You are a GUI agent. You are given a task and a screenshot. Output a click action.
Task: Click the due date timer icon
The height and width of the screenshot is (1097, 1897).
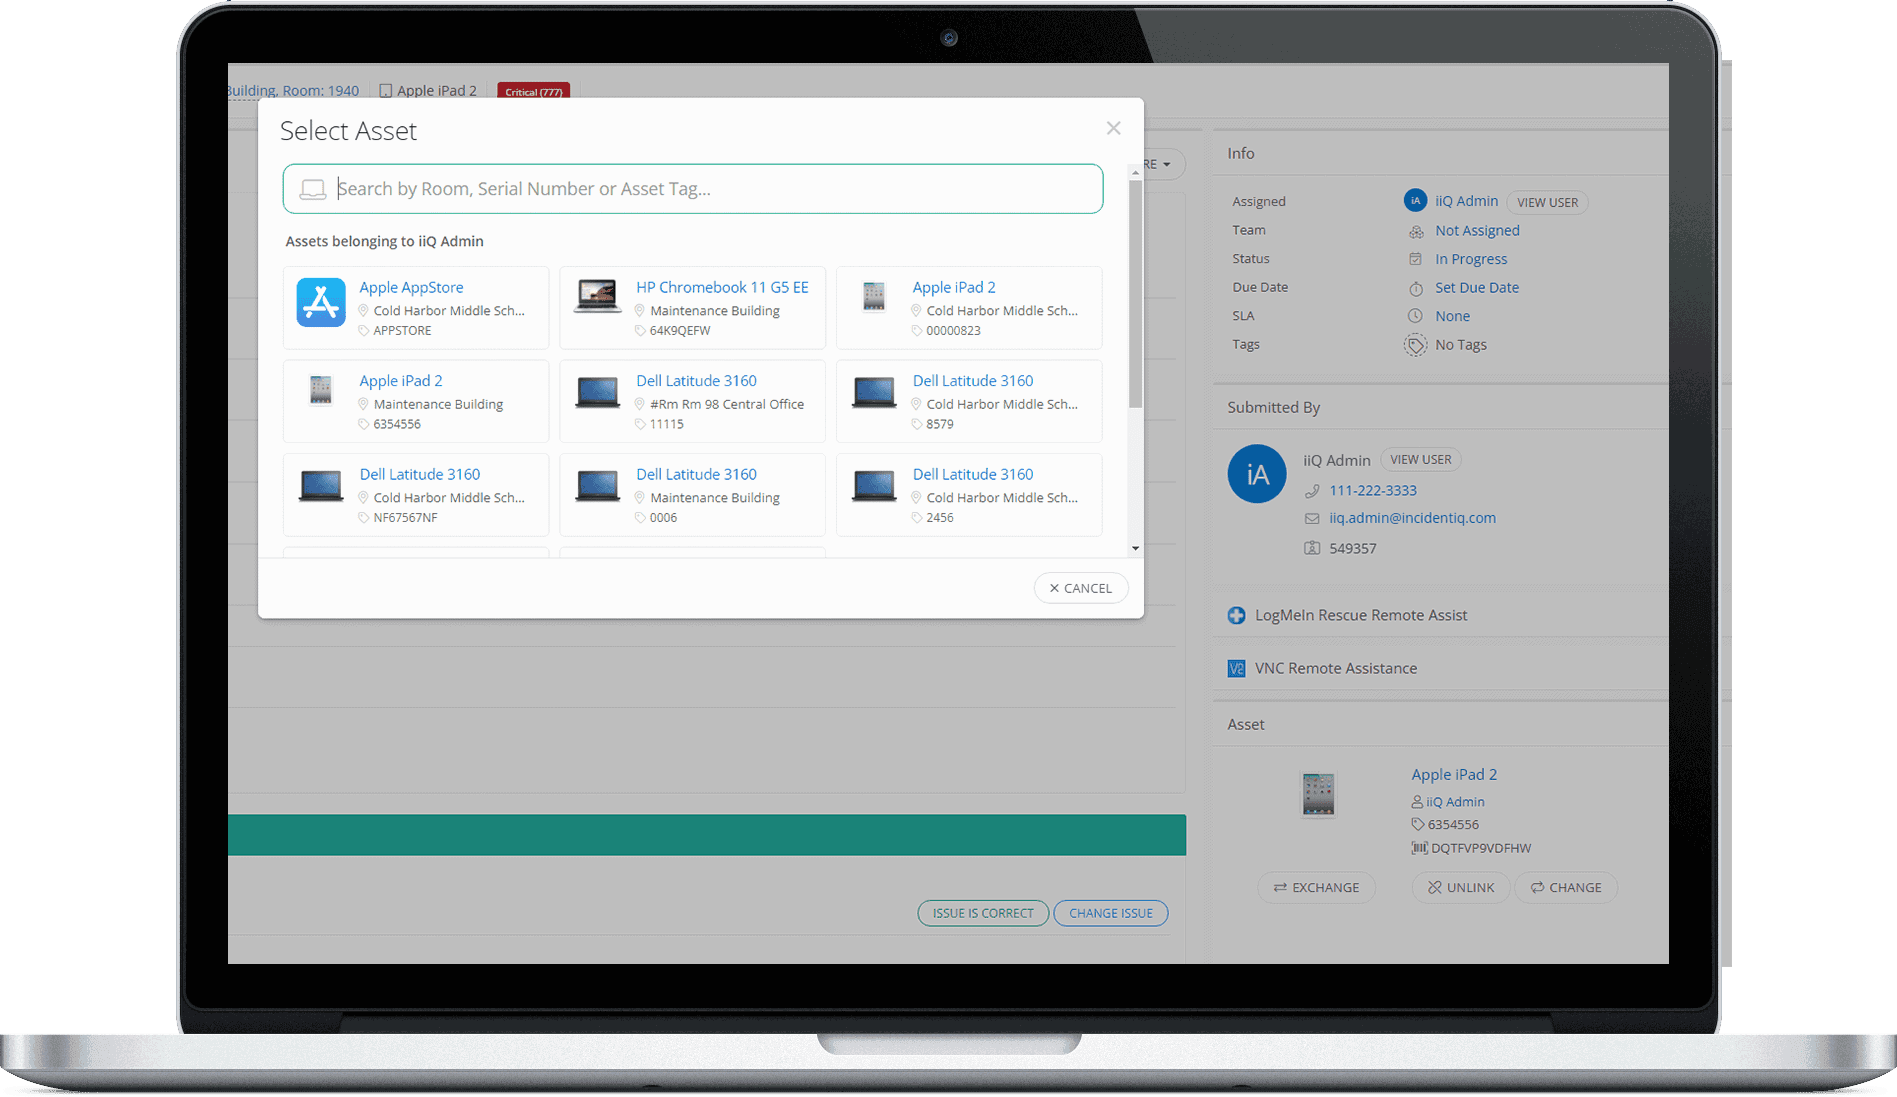1416,288
